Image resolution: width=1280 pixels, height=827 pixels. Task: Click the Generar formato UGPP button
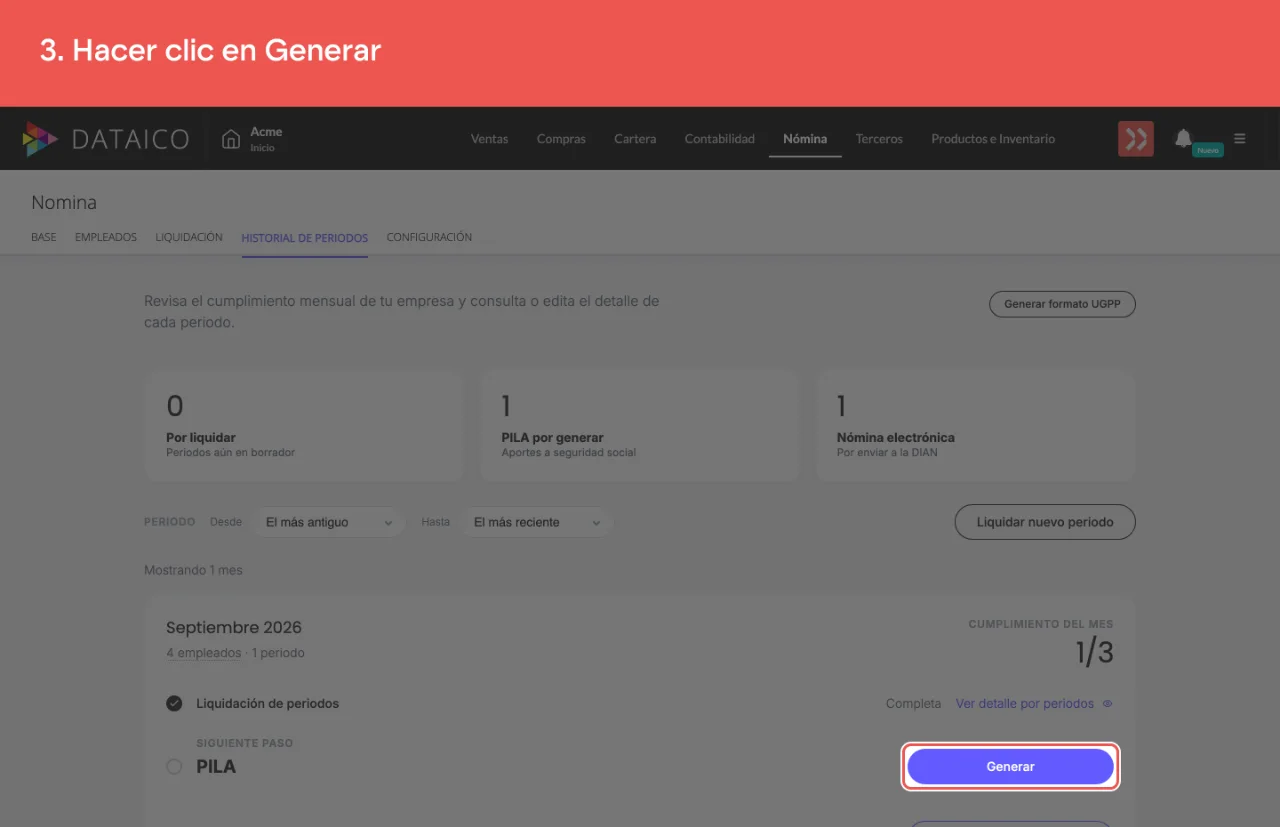(x=1062, y=304)
